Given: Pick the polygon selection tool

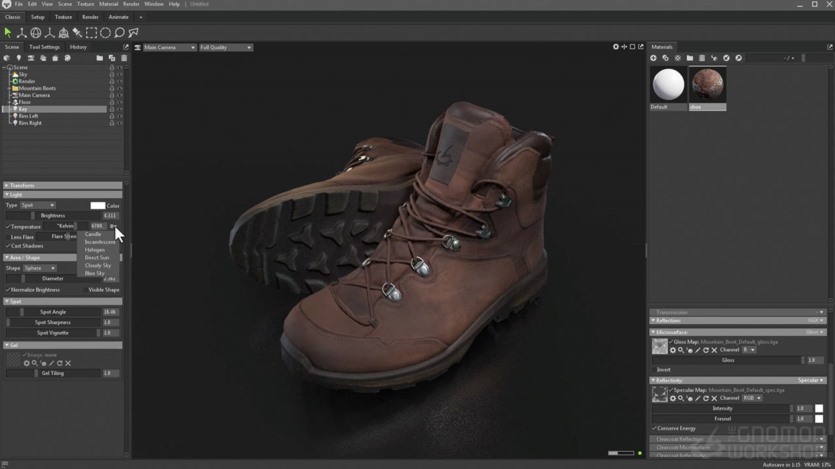Looking at the screenshot, I should pyautogui.click(x=133, y=33).
